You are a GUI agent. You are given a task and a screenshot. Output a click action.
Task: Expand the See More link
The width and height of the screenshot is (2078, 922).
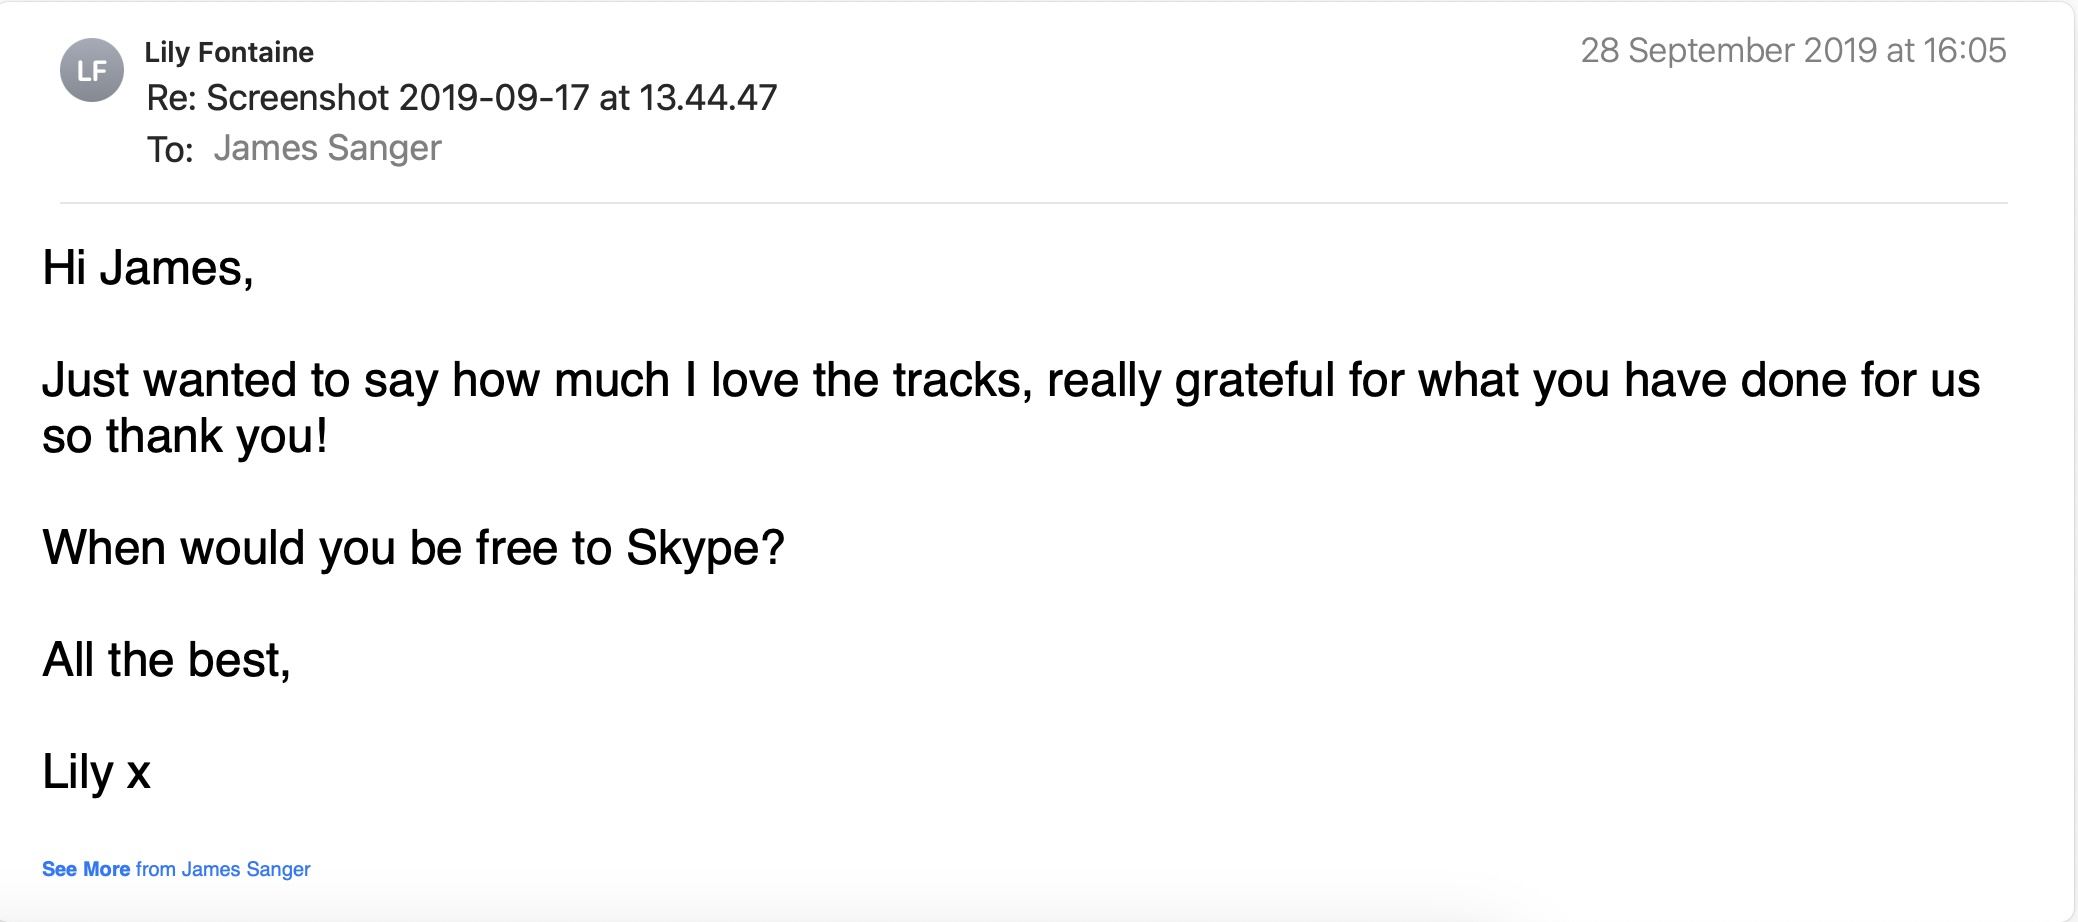(86, 869)
